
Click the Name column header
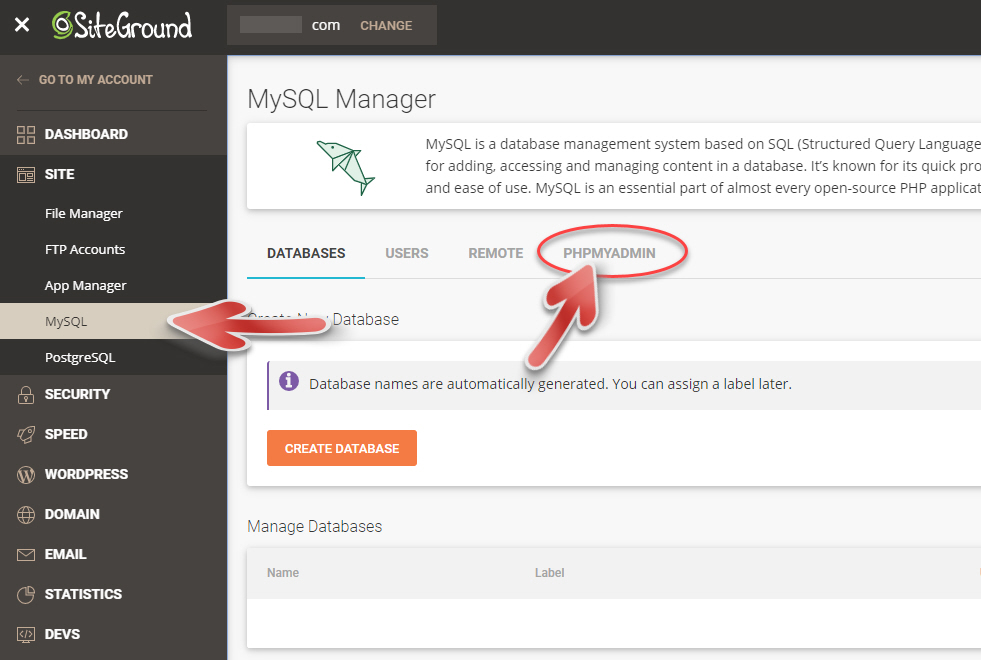click(283, 572)
